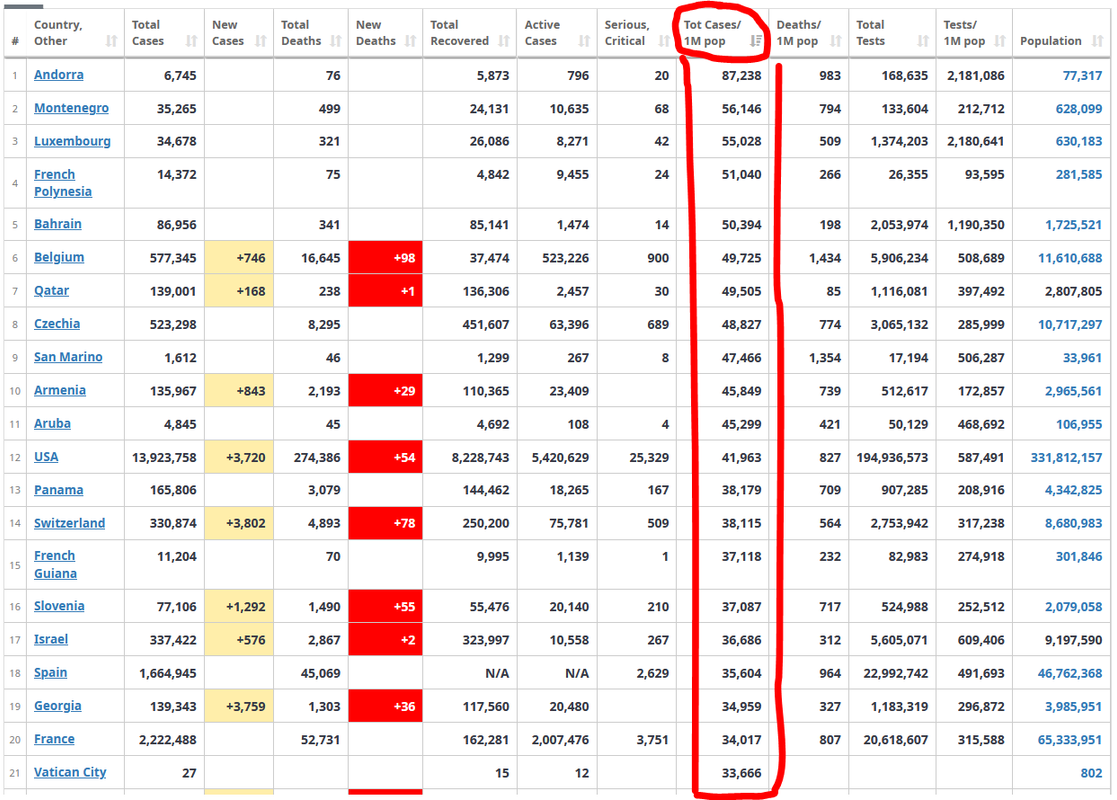Open Luxembourg population link 630,183
The image size is (1117, 800).
[x=1079, y=142]
